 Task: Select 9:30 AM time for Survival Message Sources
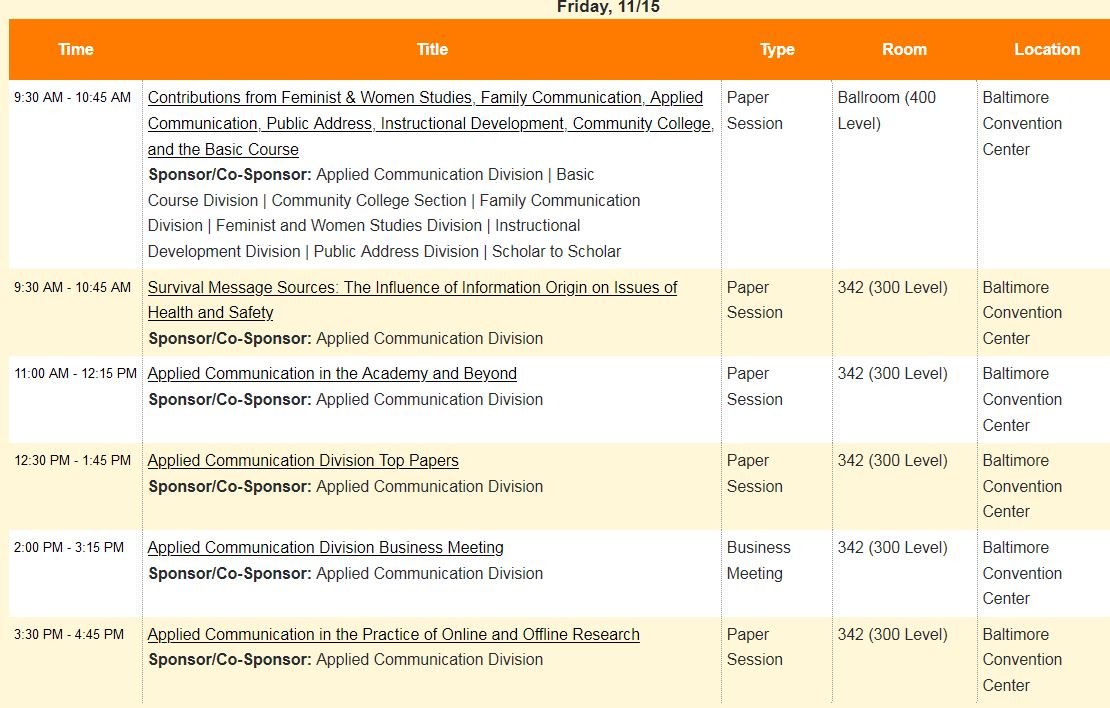click(x=72, y=288)
